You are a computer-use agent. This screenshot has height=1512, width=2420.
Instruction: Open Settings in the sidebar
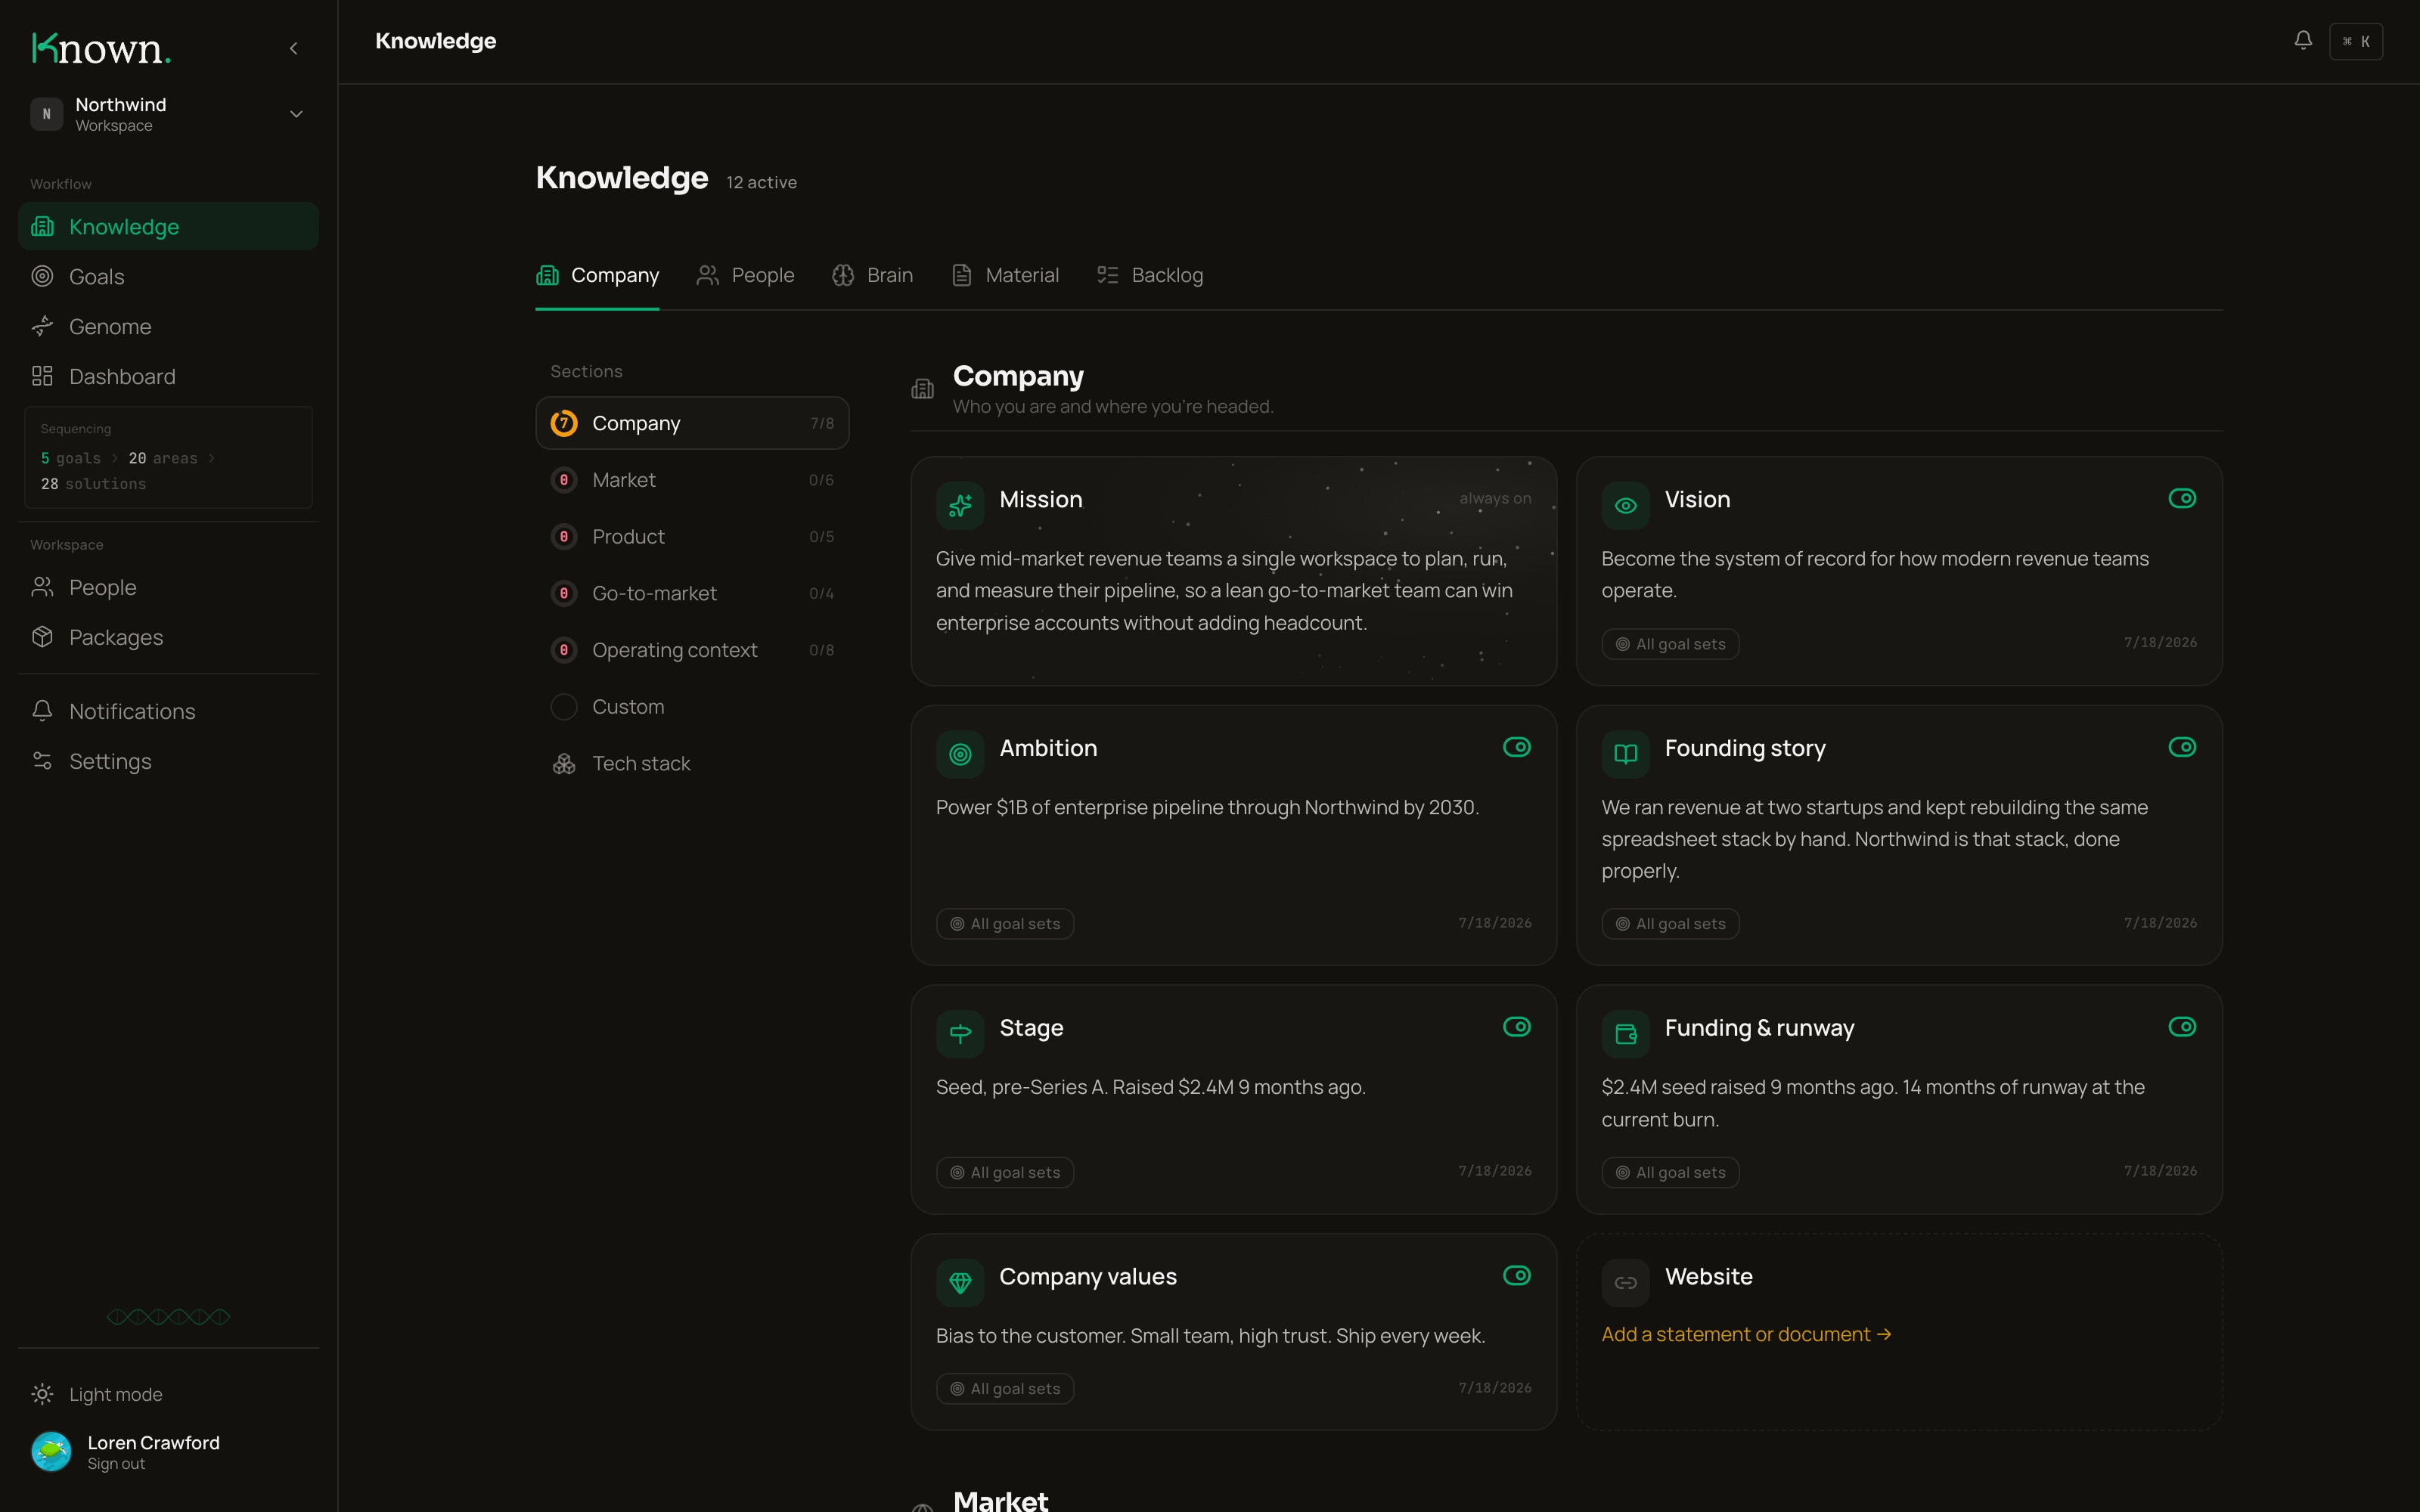[168, 761]
